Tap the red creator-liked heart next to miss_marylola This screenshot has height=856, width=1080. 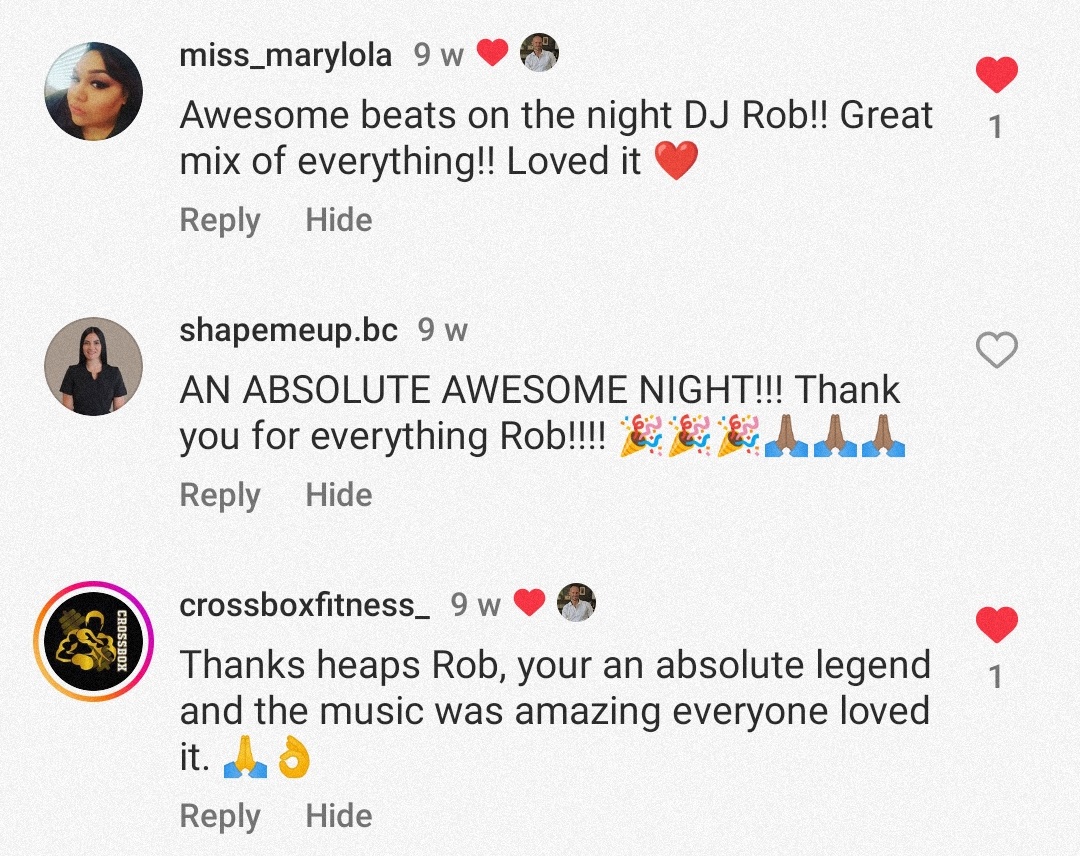(492, 52)
